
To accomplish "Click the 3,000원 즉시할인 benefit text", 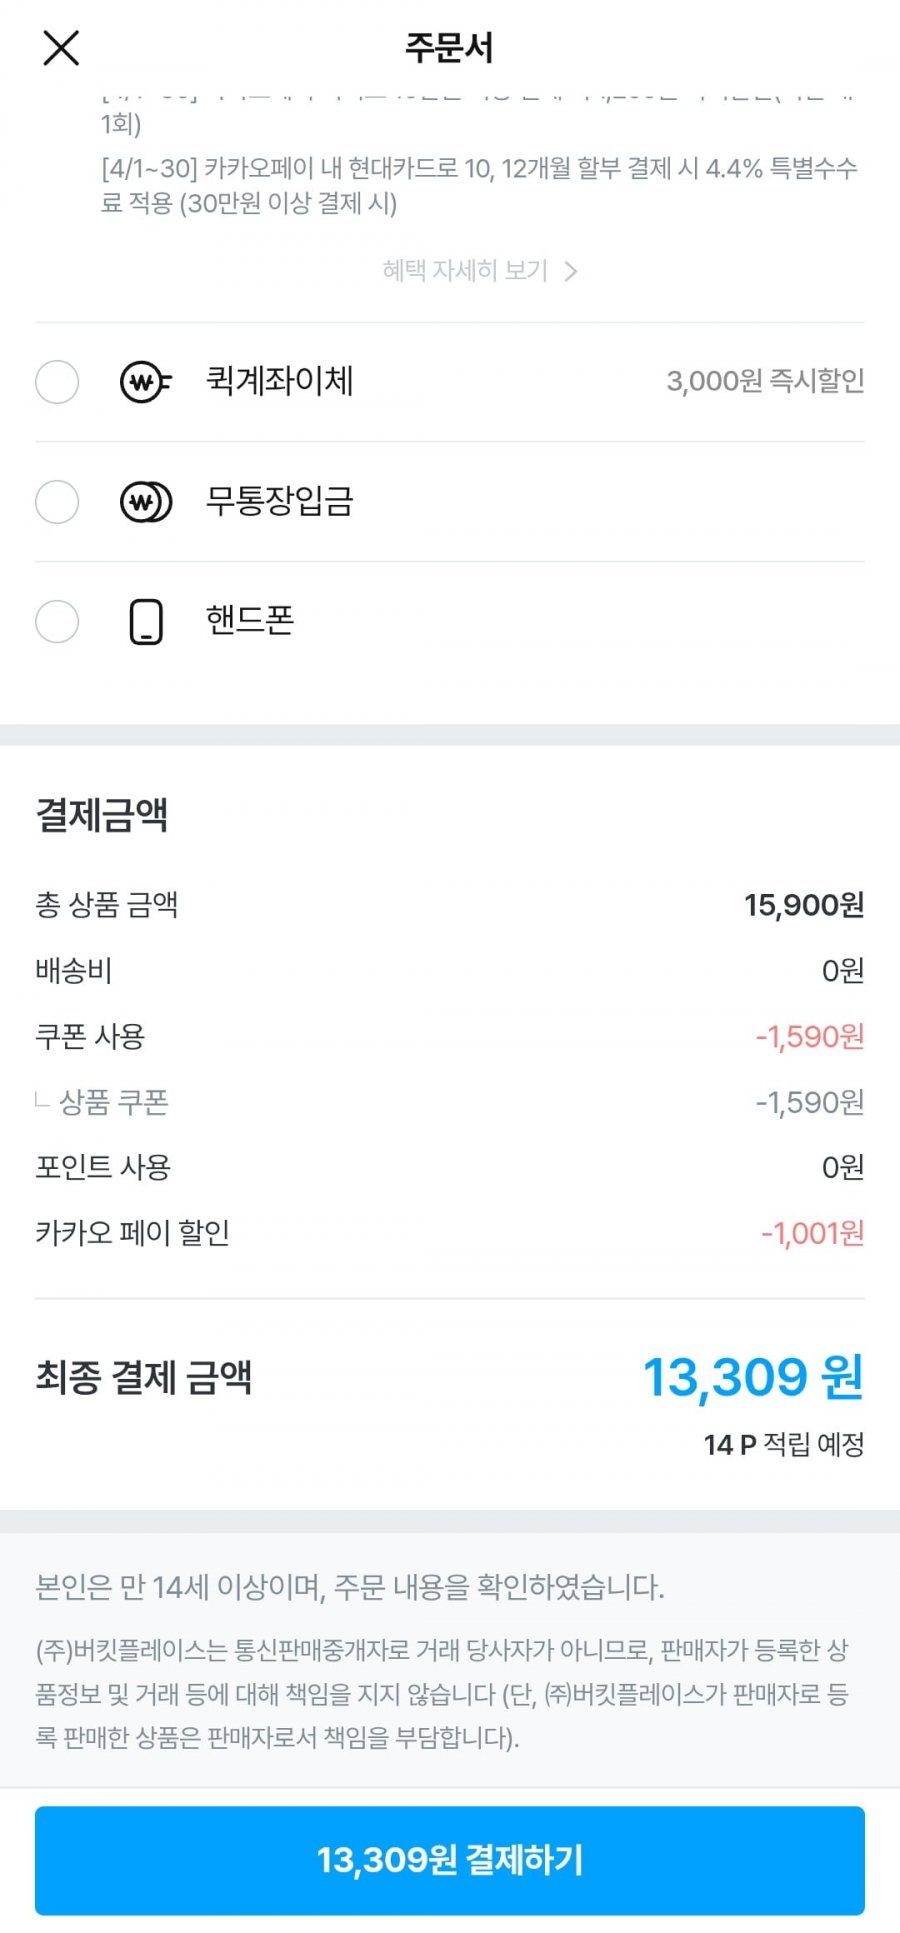I will point(765,381).
